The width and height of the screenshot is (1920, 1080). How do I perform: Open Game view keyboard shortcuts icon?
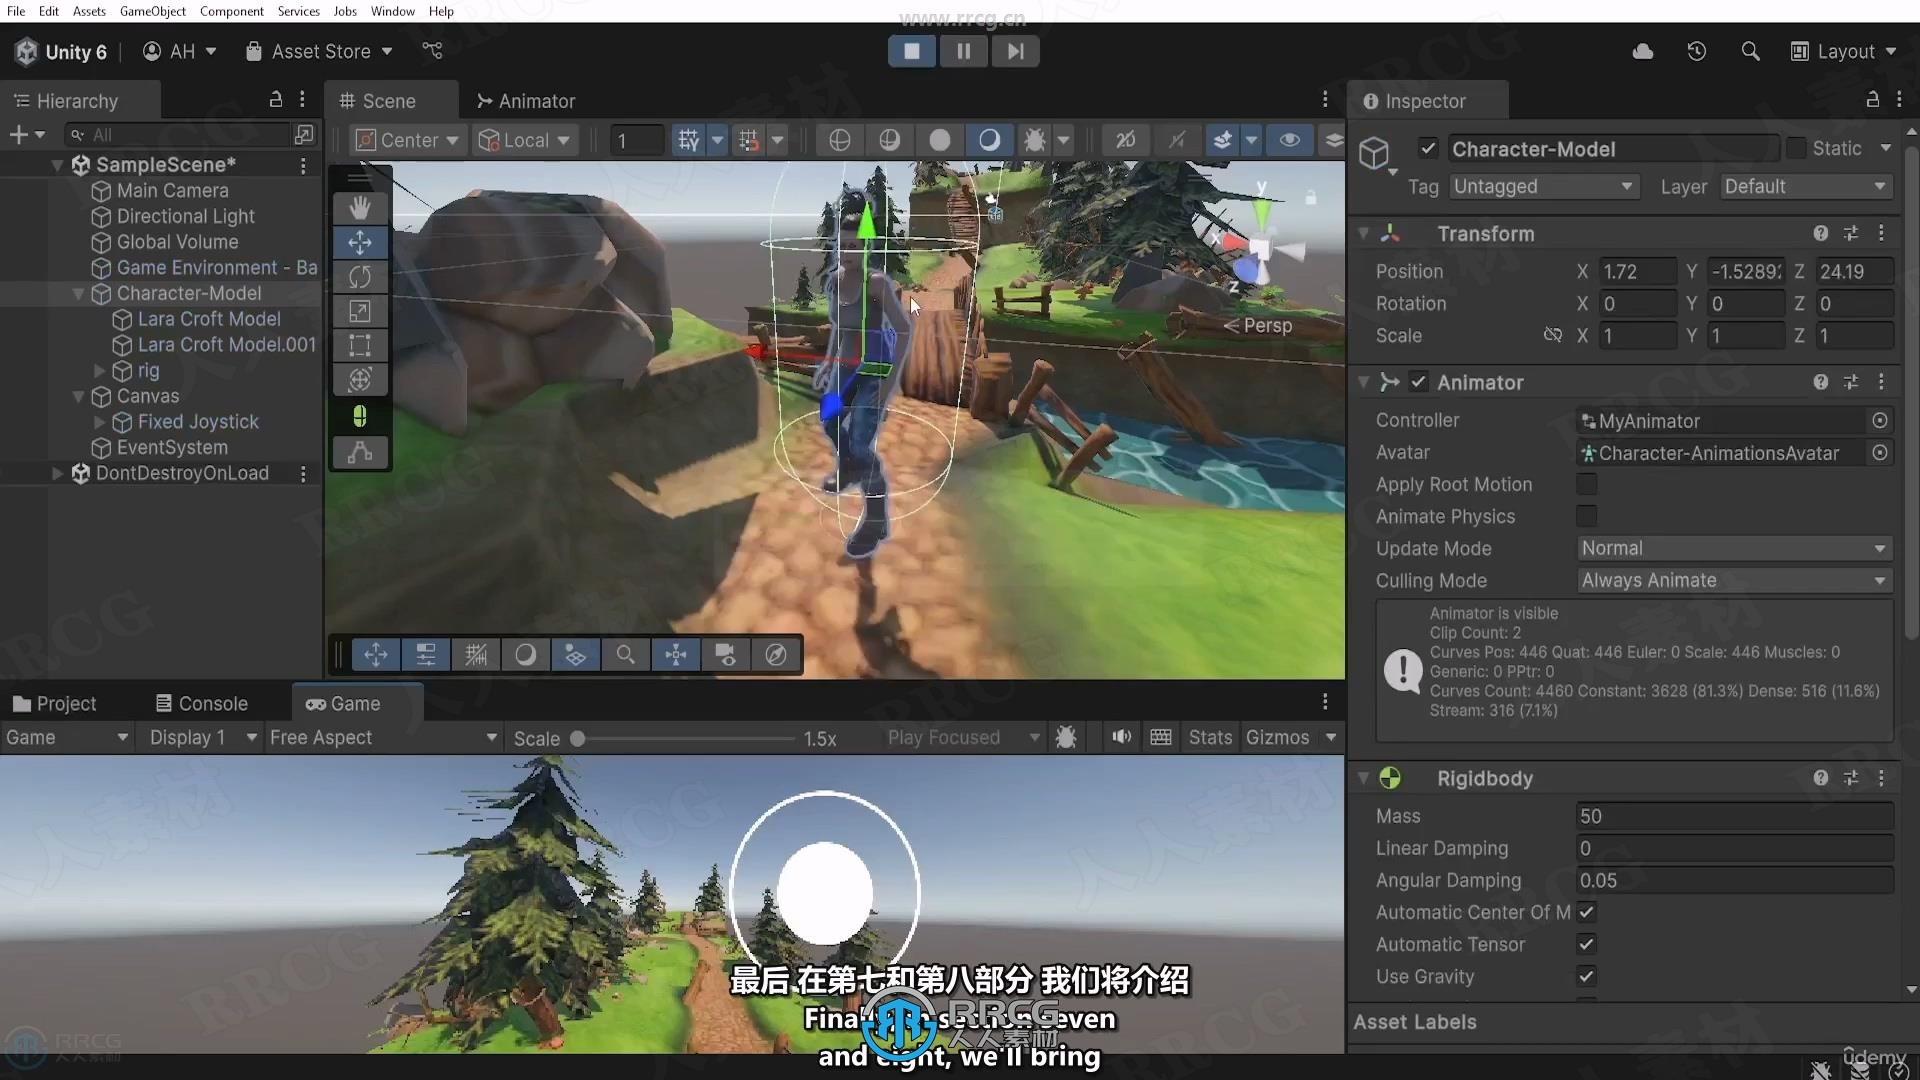1160,737
